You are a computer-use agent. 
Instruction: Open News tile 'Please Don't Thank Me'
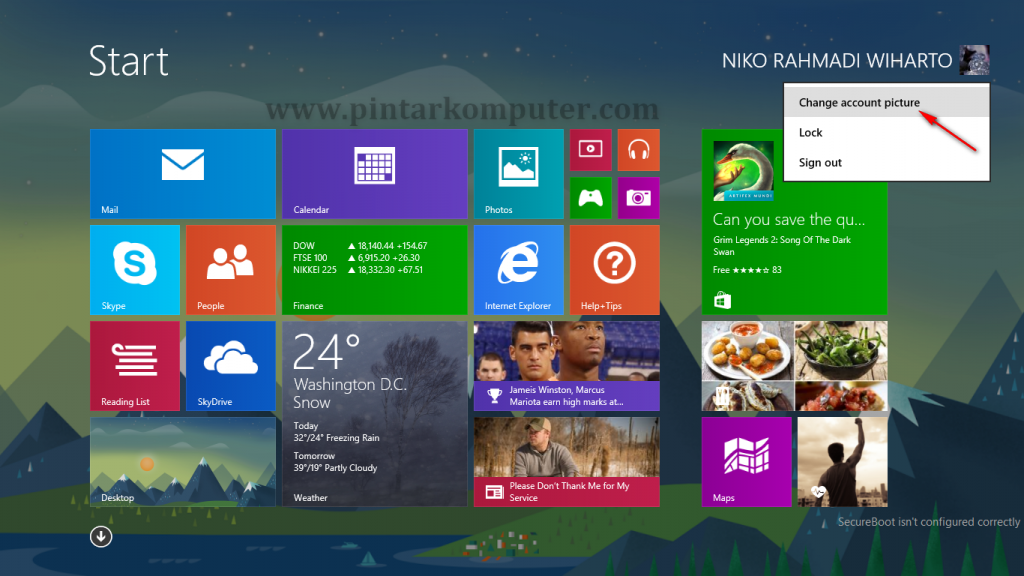coord(567,462)
